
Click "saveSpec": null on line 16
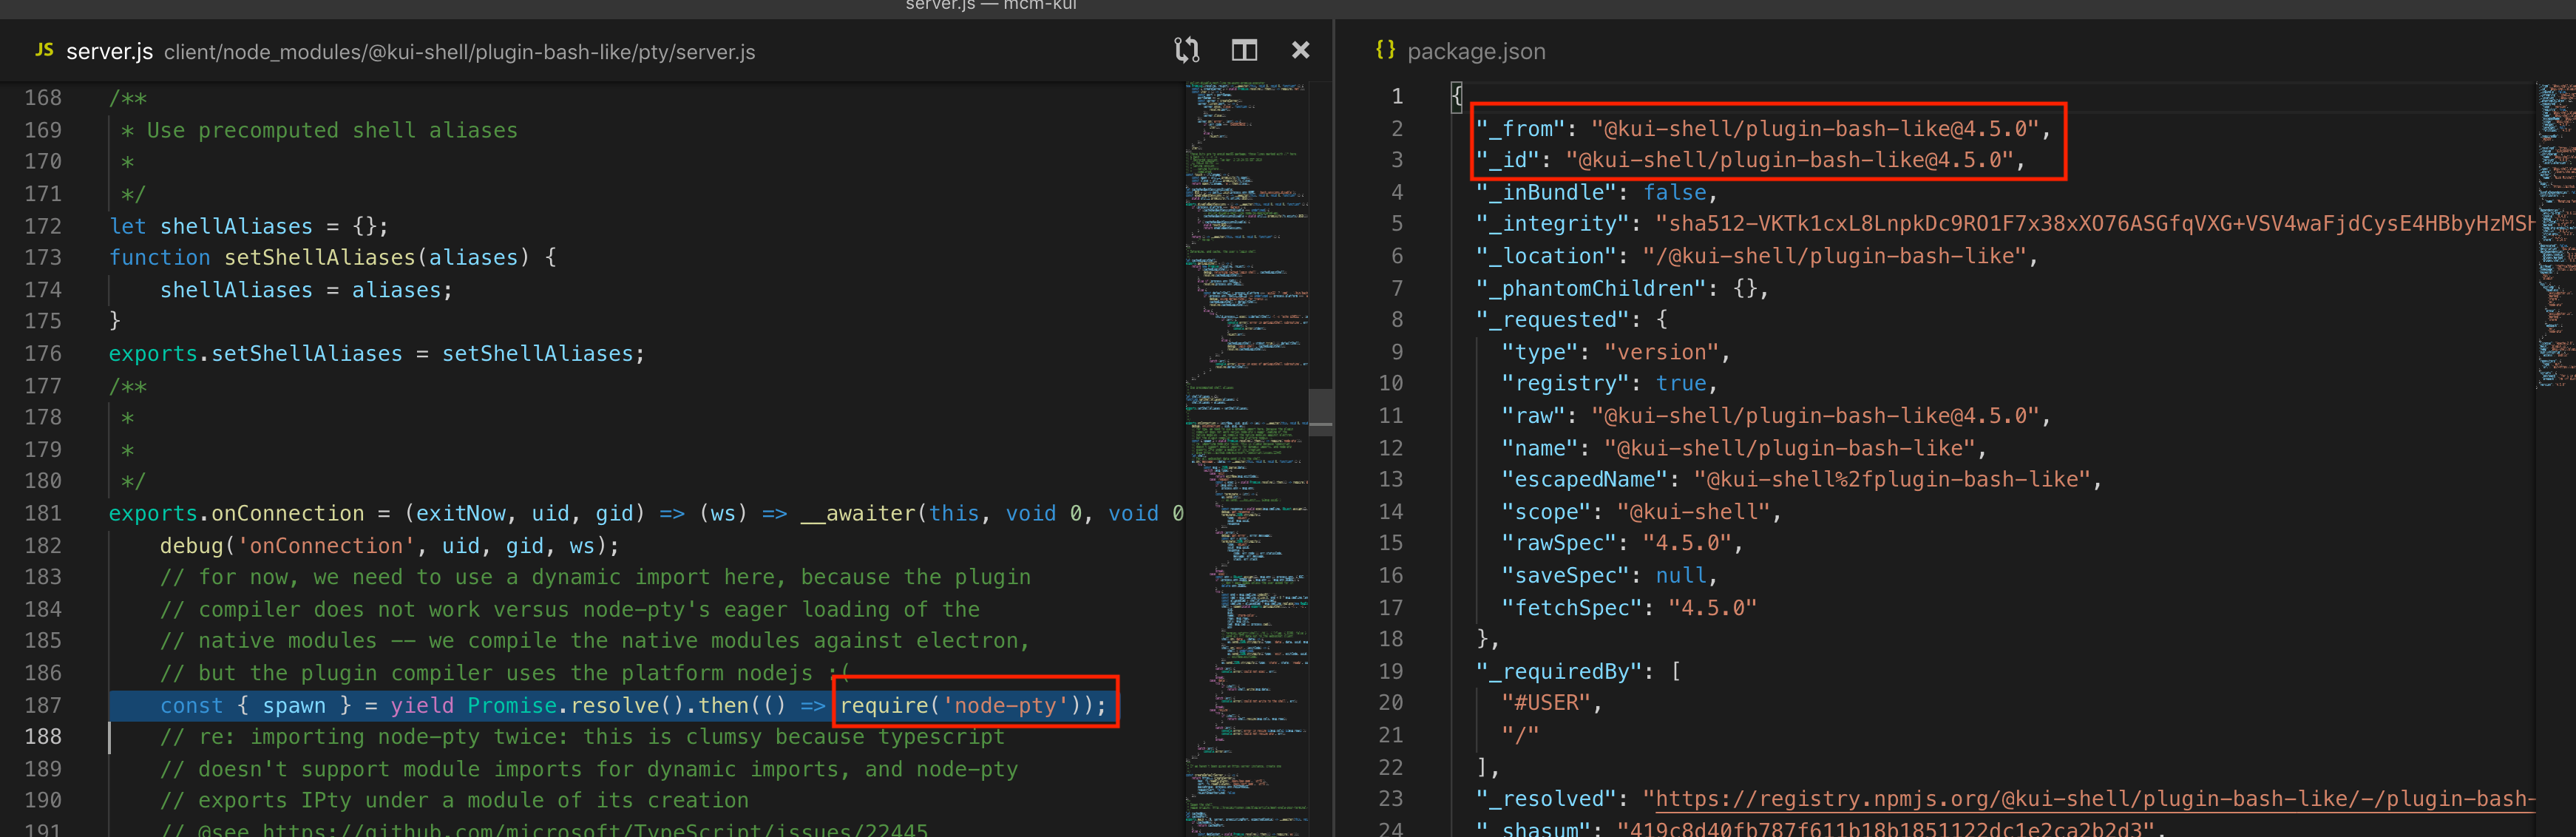(1604, 576)
